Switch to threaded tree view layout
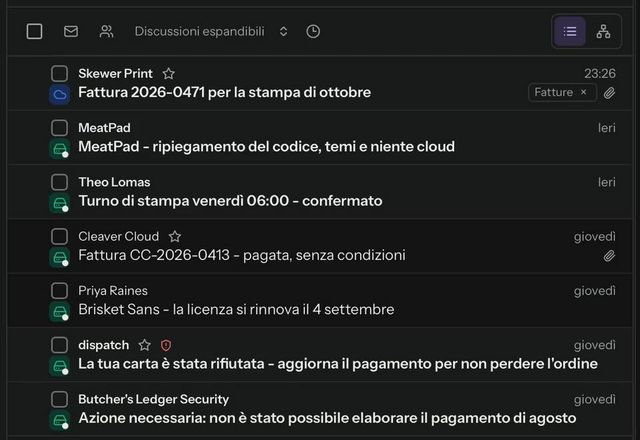This screenshot has width=640, height=440. (603, 31)
